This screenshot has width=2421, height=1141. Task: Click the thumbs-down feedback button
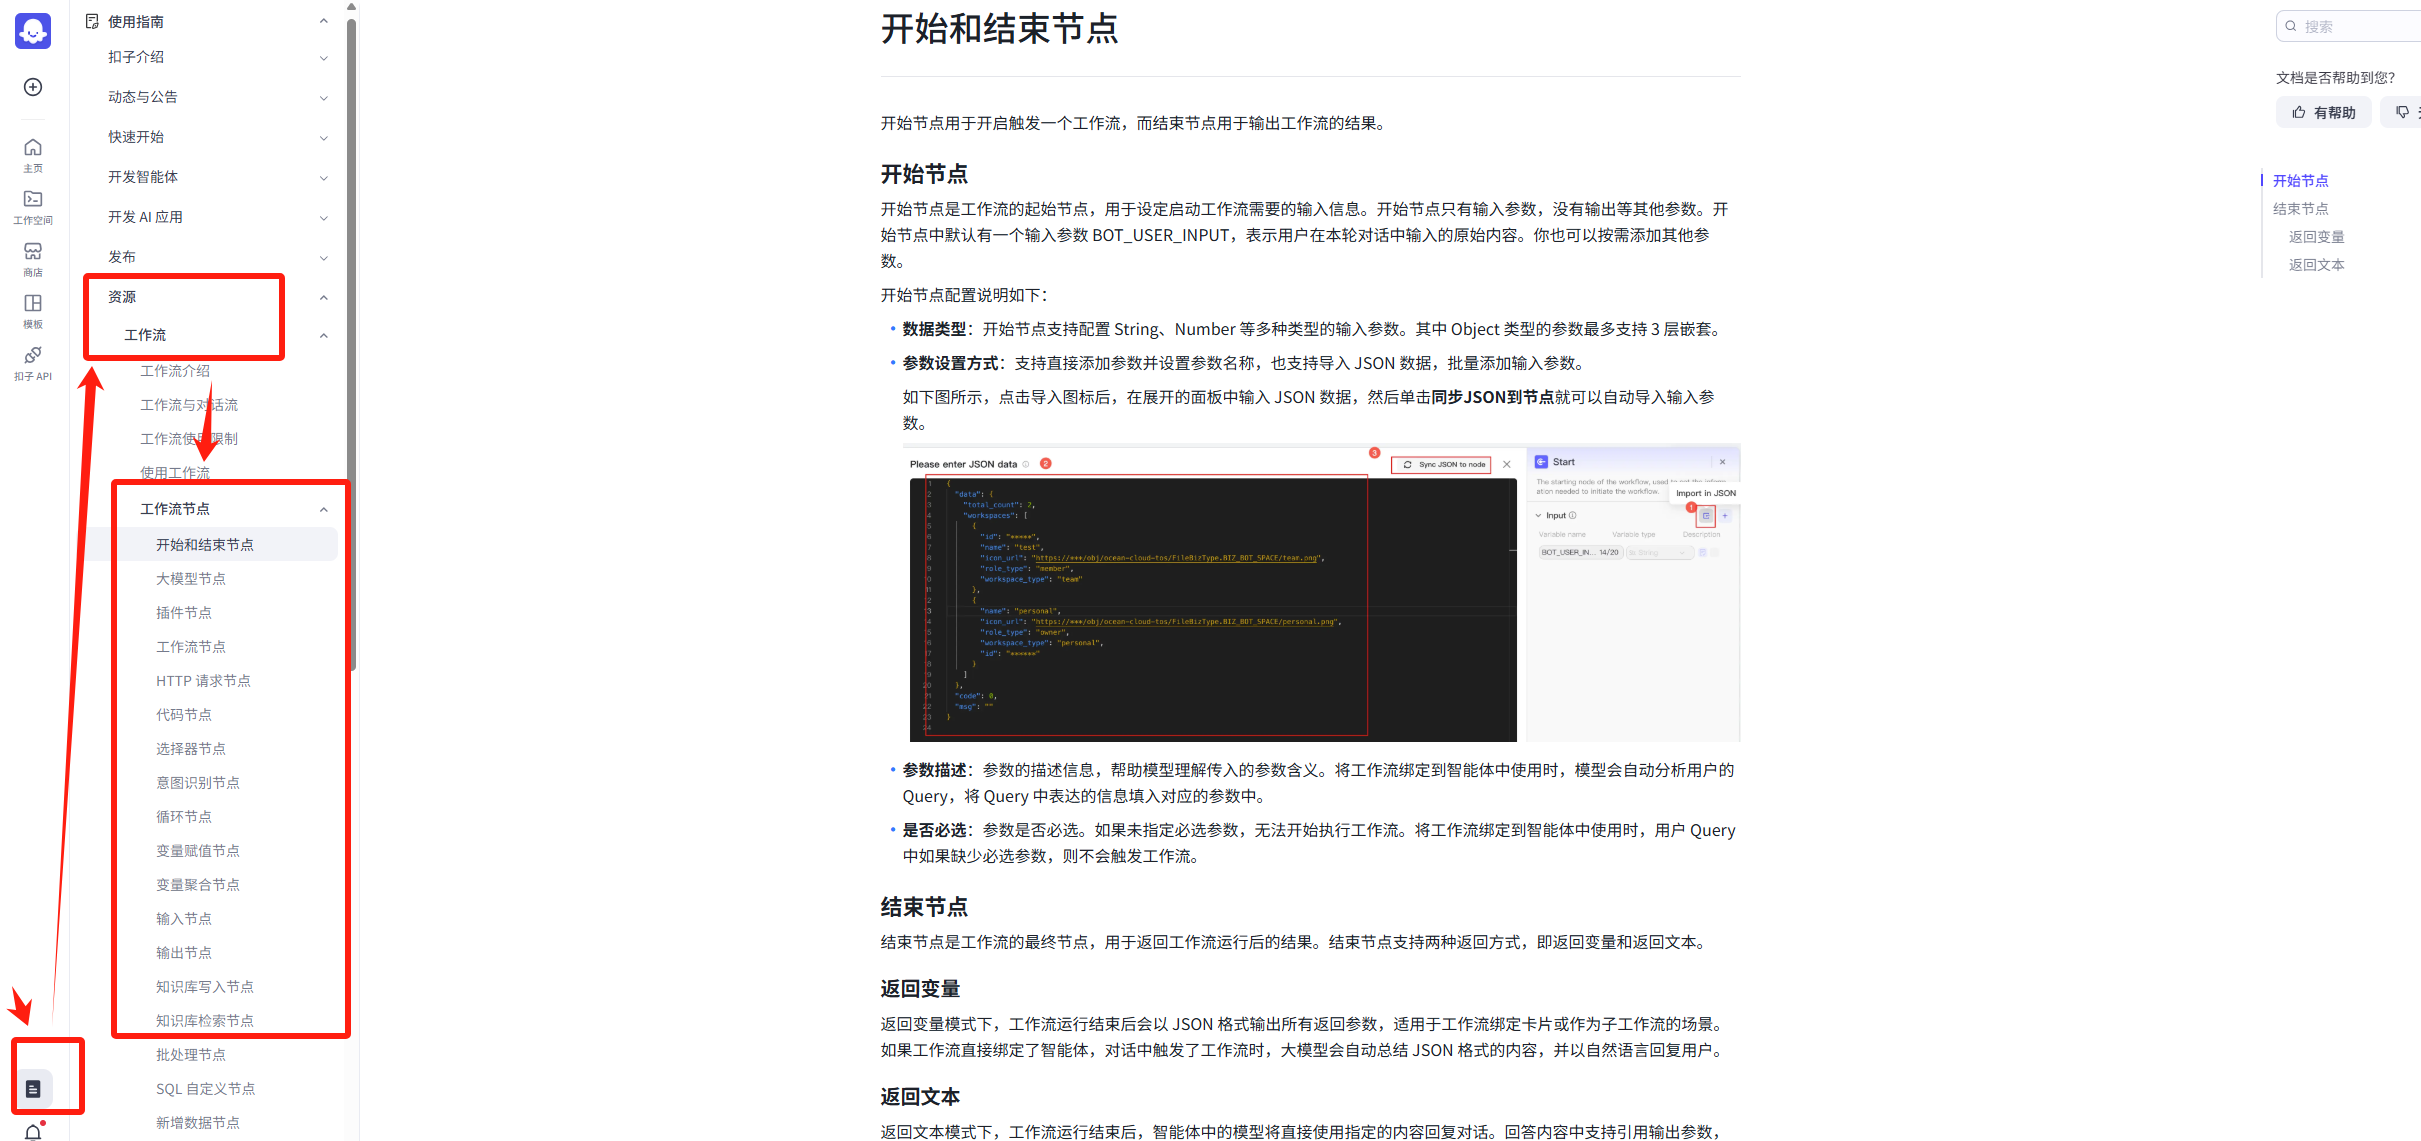(x=2402, y=113)
